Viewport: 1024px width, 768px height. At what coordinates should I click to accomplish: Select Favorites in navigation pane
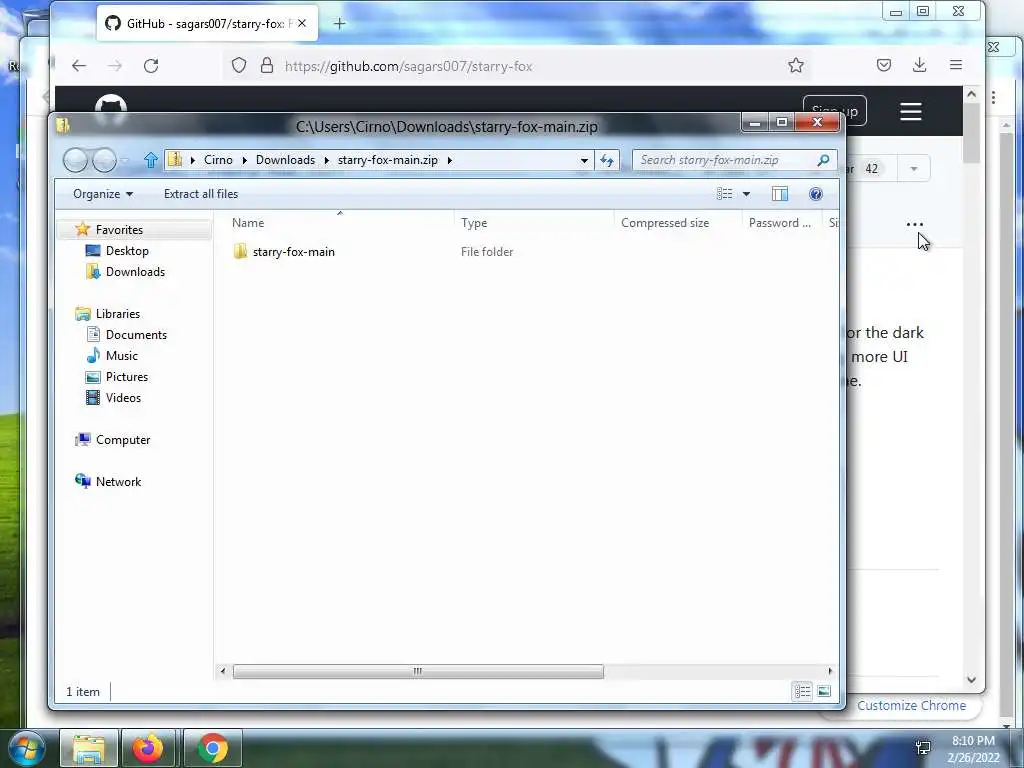click(x=119, y=230)
